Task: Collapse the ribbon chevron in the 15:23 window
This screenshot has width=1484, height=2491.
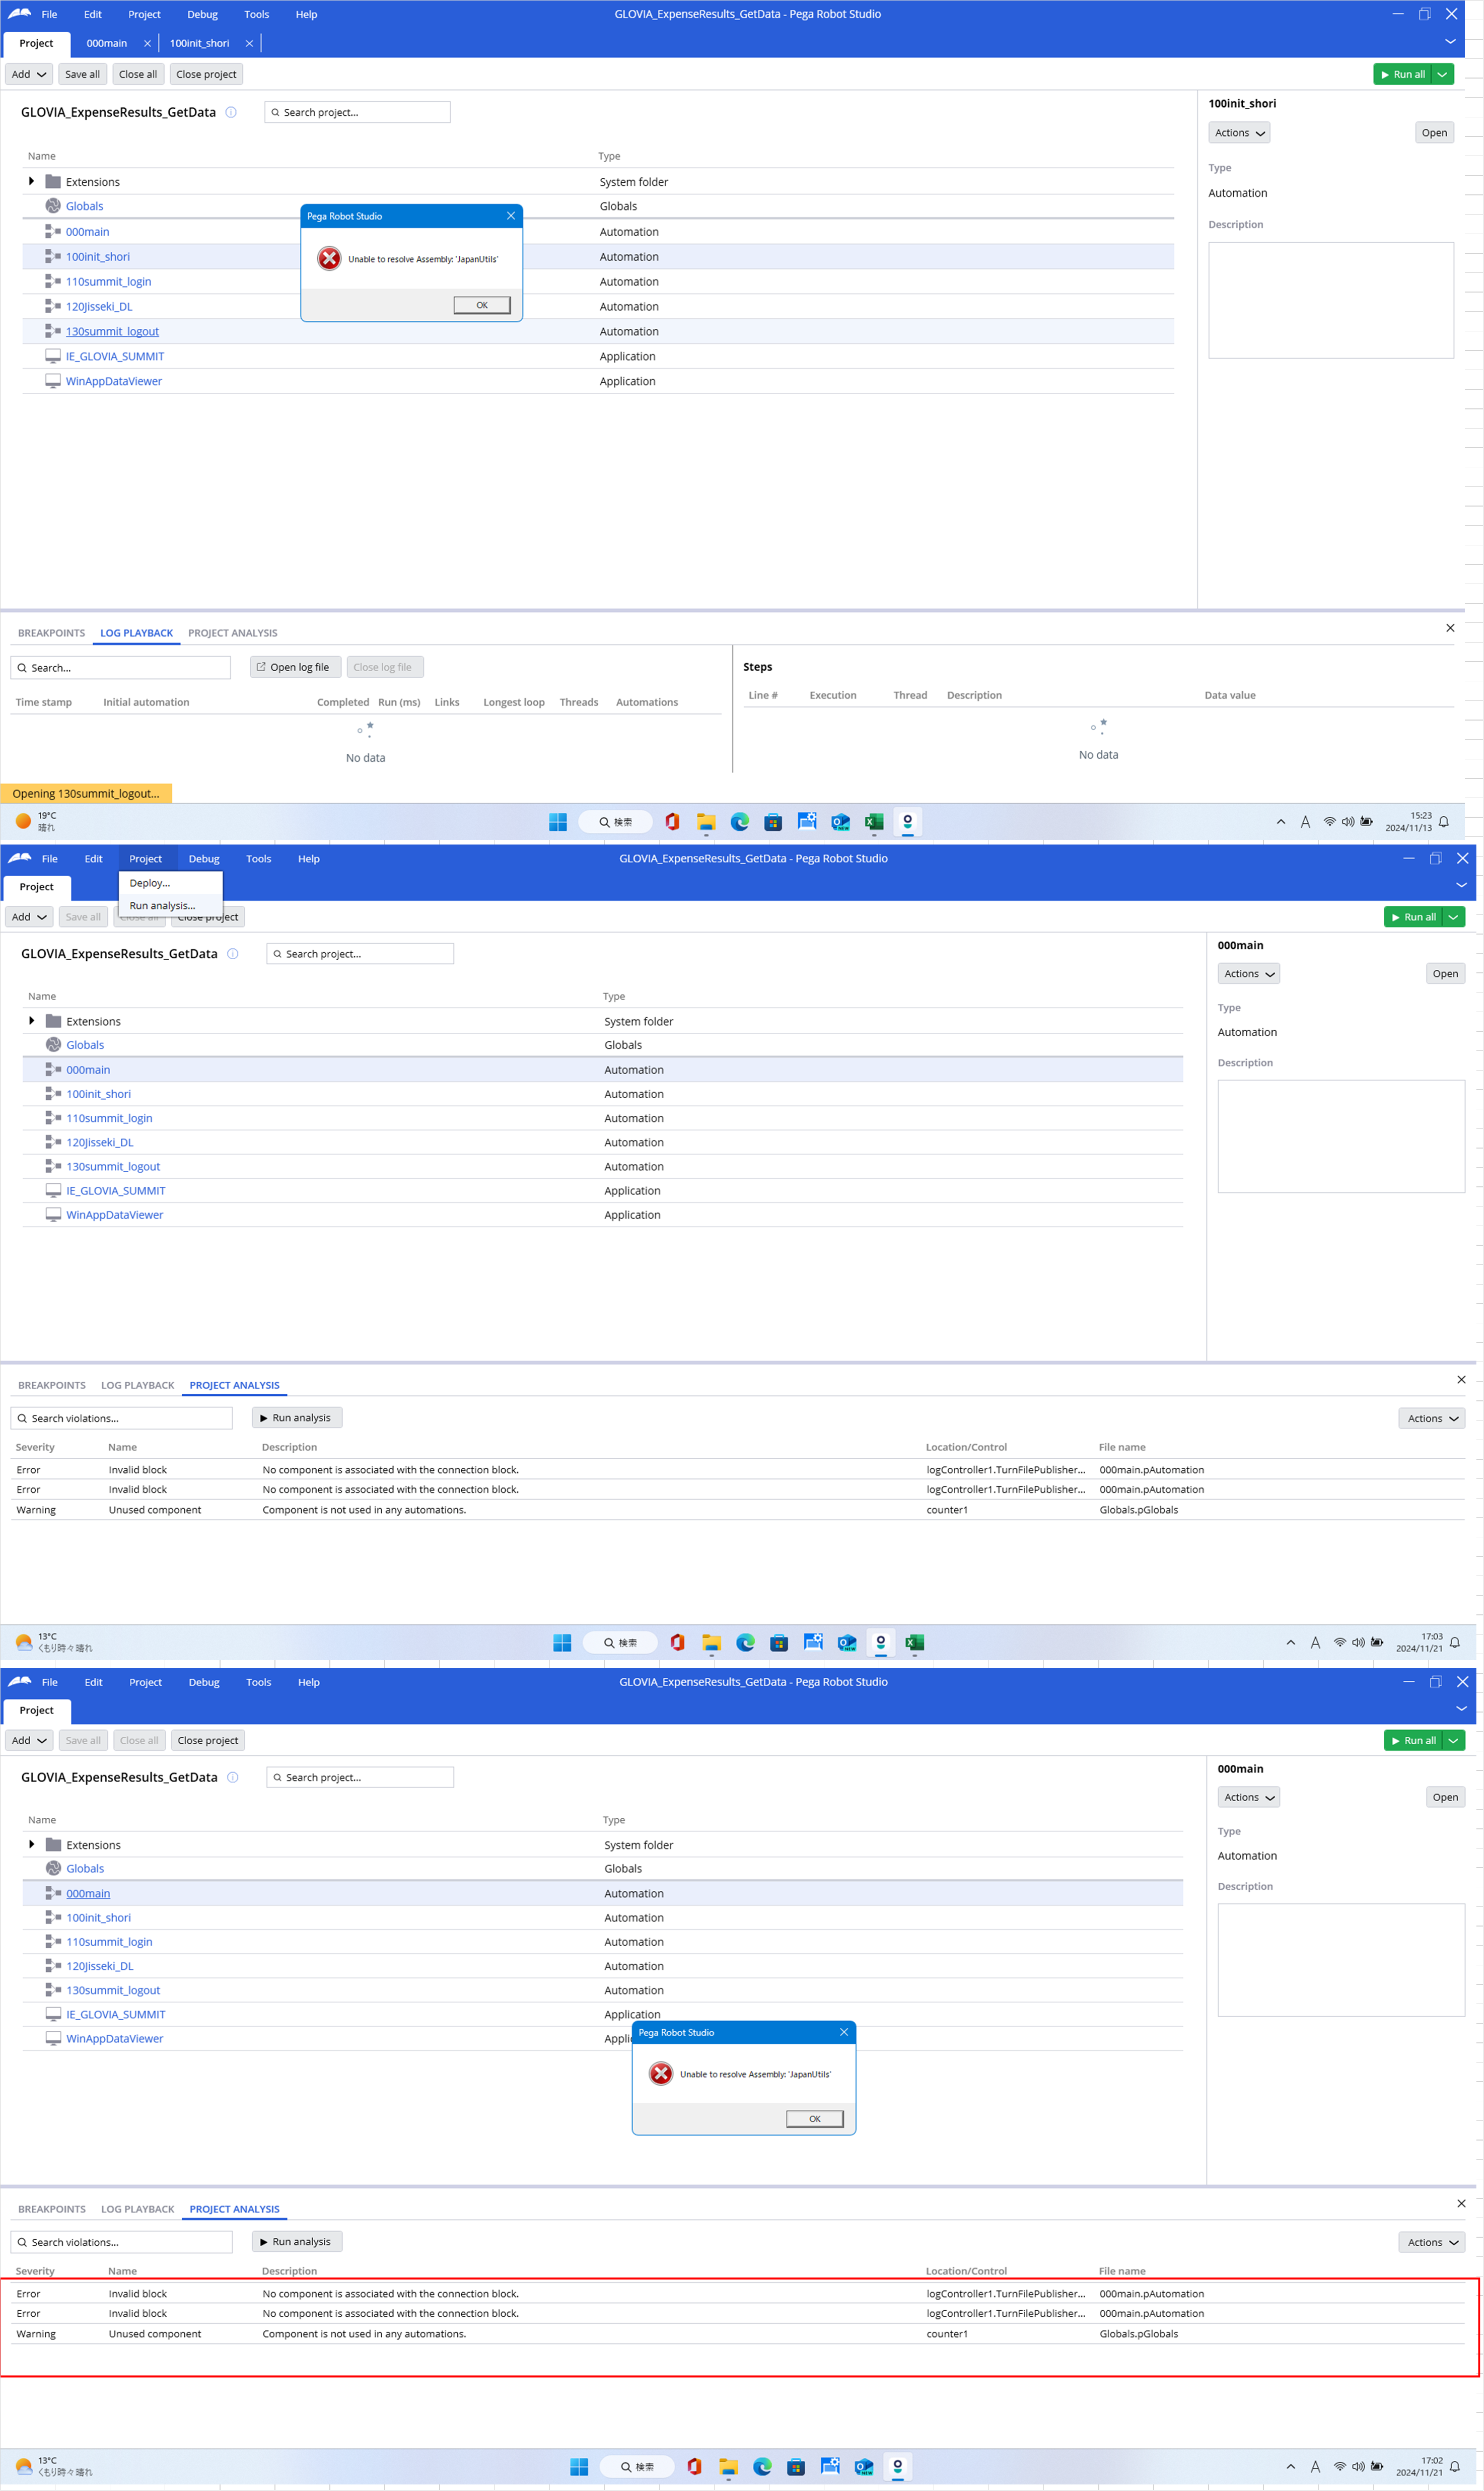Action: pos(1450,42)
